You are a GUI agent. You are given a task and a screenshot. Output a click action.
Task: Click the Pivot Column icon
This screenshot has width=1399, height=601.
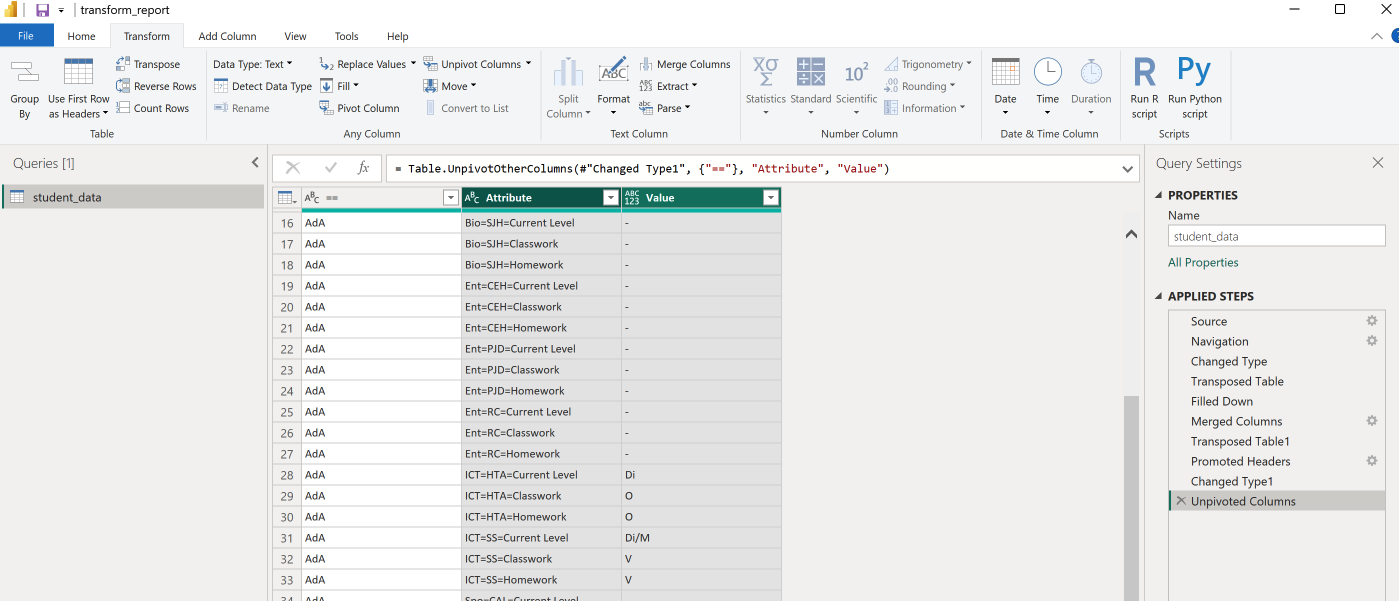point(326,108)
